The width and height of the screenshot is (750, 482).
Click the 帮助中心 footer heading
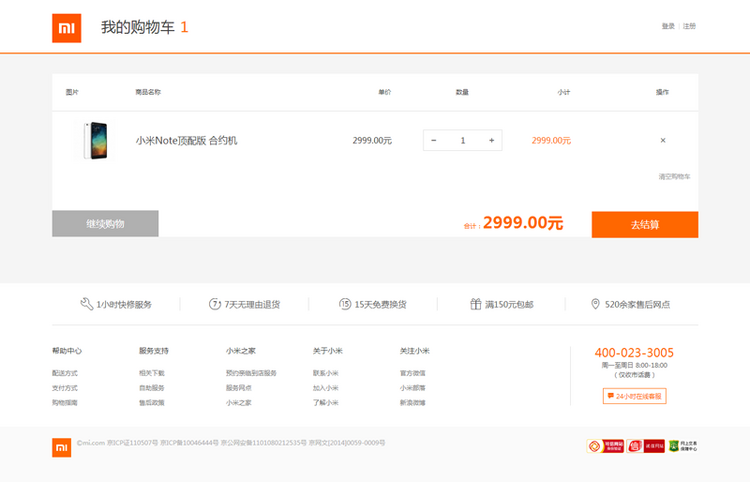[x=67, y=351]
